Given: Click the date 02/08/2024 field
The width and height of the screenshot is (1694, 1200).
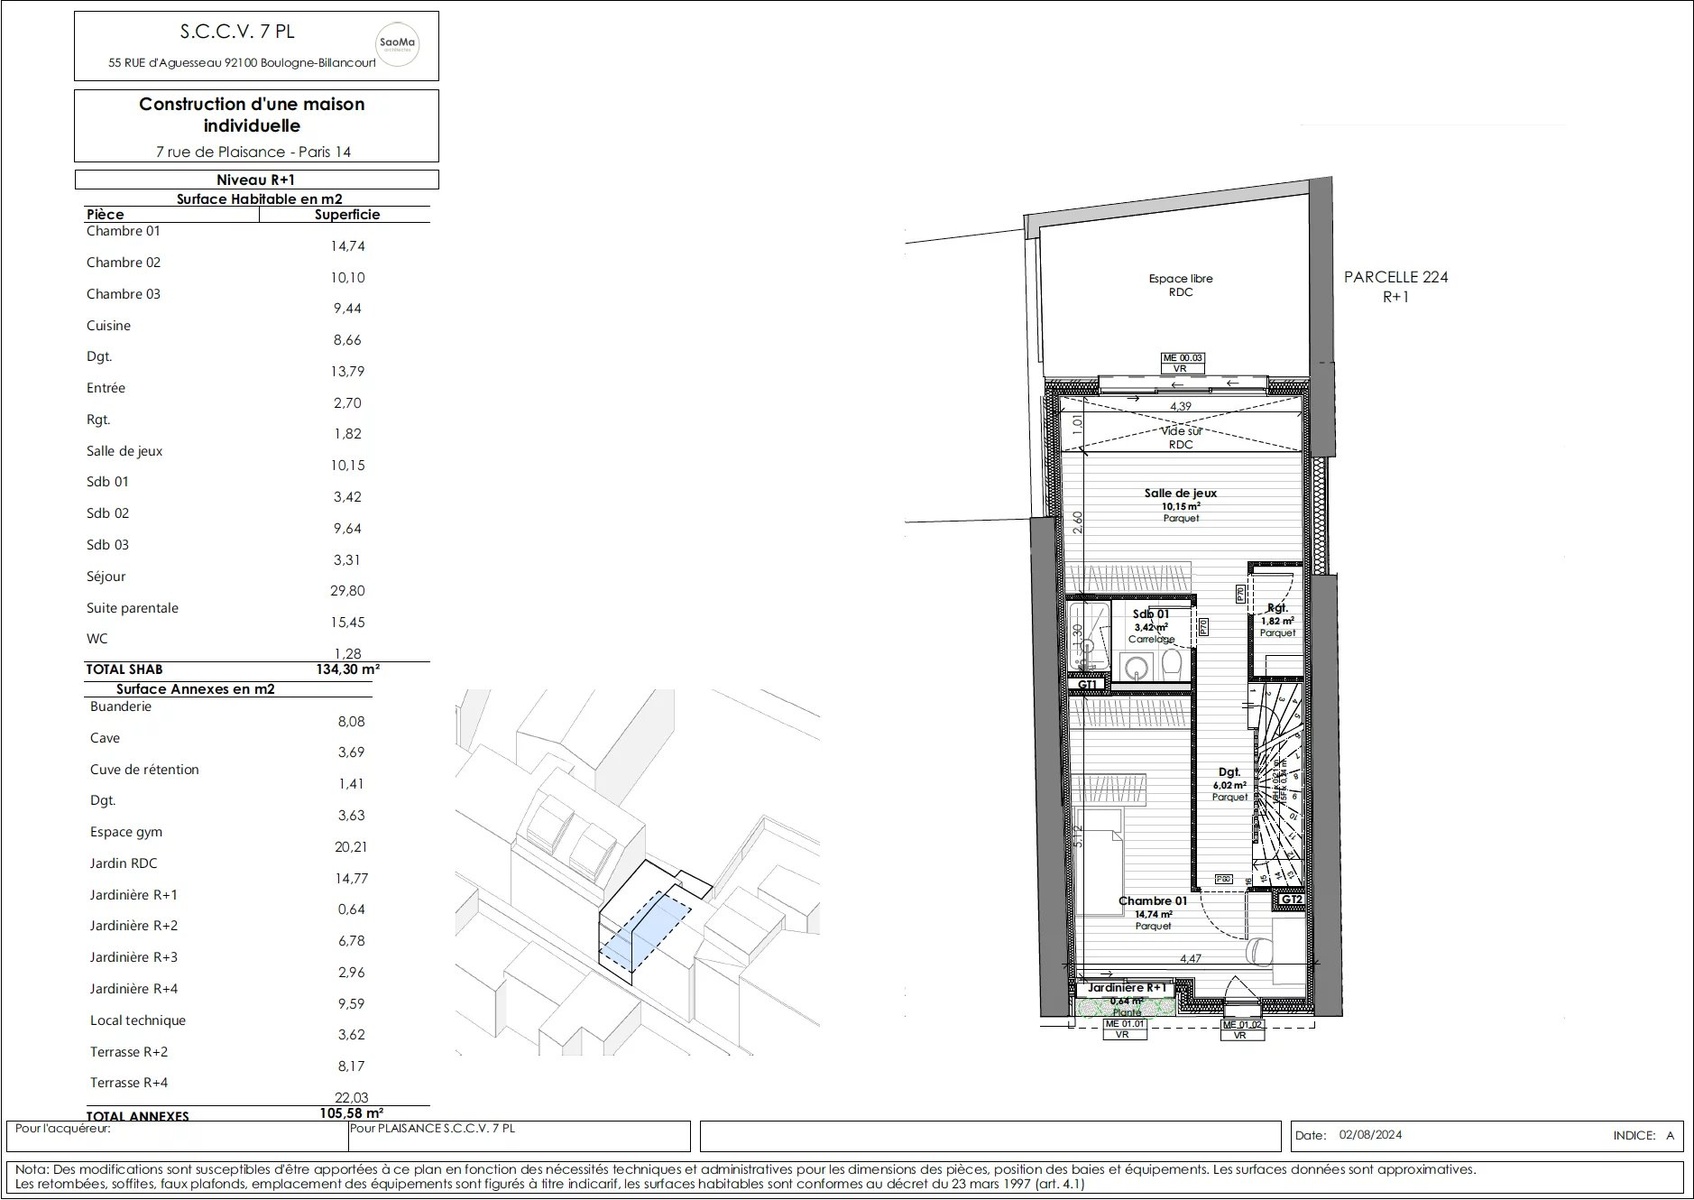Looking at the screenshot, I should click(1370, 1135).
